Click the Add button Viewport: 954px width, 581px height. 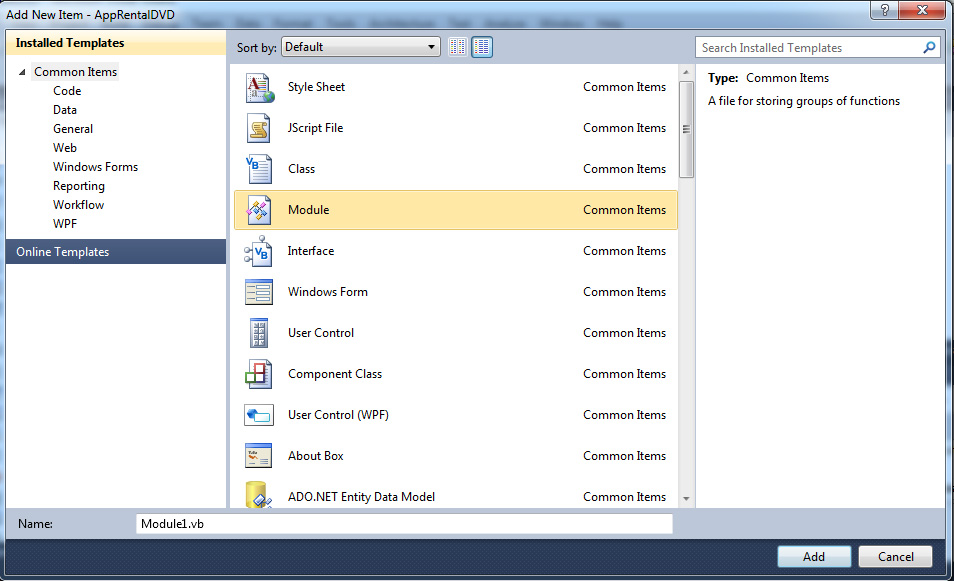814,557
